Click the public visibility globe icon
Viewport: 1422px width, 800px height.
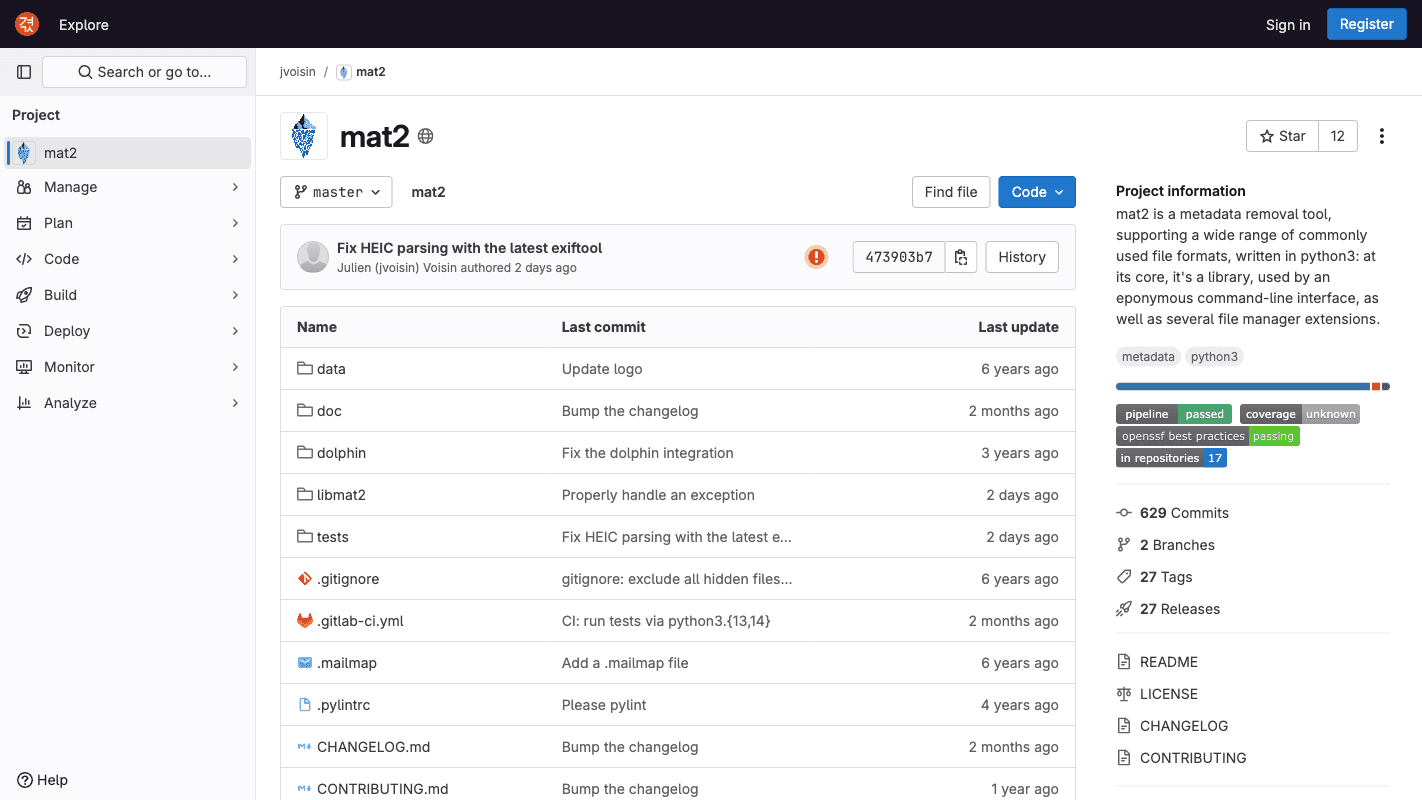click(x=426, y=136)
